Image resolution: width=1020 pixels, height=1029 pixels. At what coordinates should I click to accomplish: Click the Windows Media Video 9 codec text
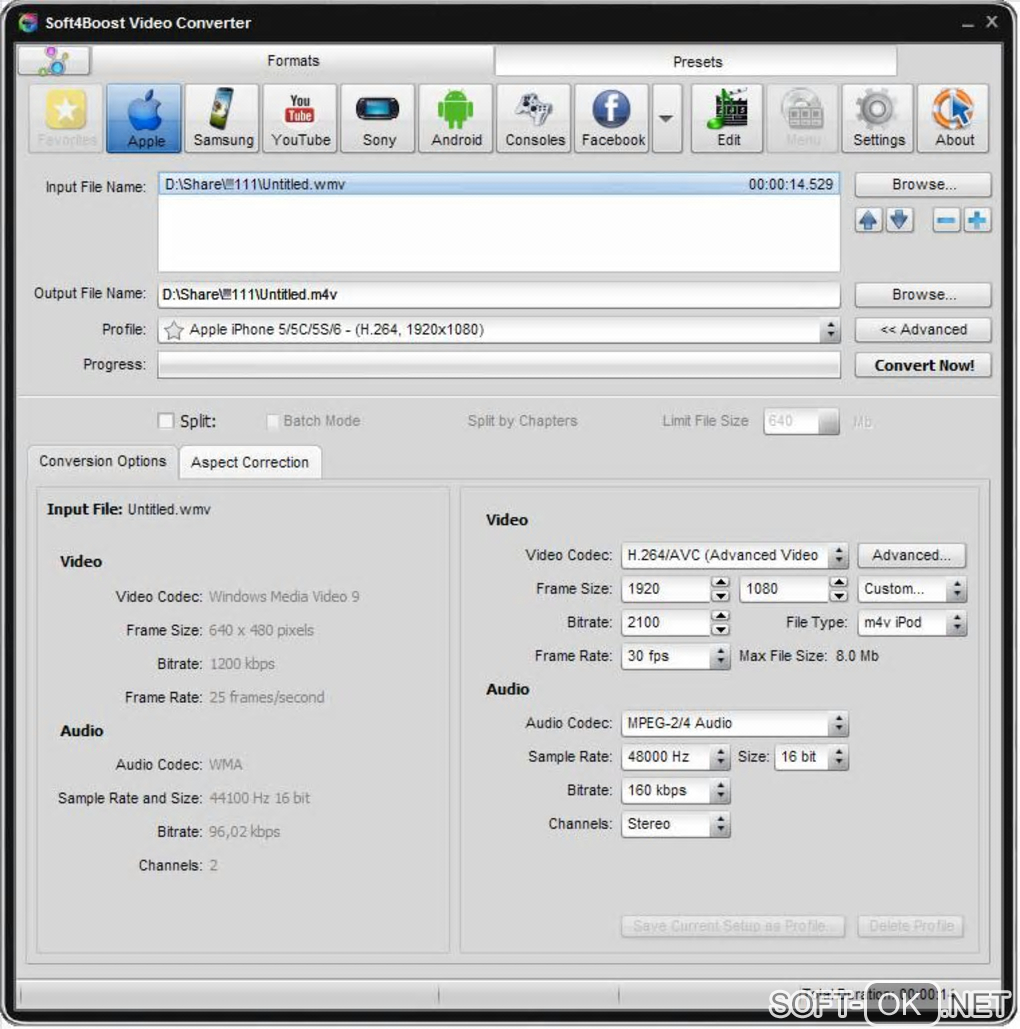[284, 597]
